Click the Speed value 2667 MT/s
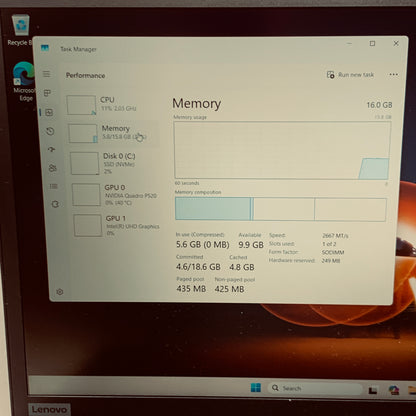 pyautogui.click(x=335, y=236)
